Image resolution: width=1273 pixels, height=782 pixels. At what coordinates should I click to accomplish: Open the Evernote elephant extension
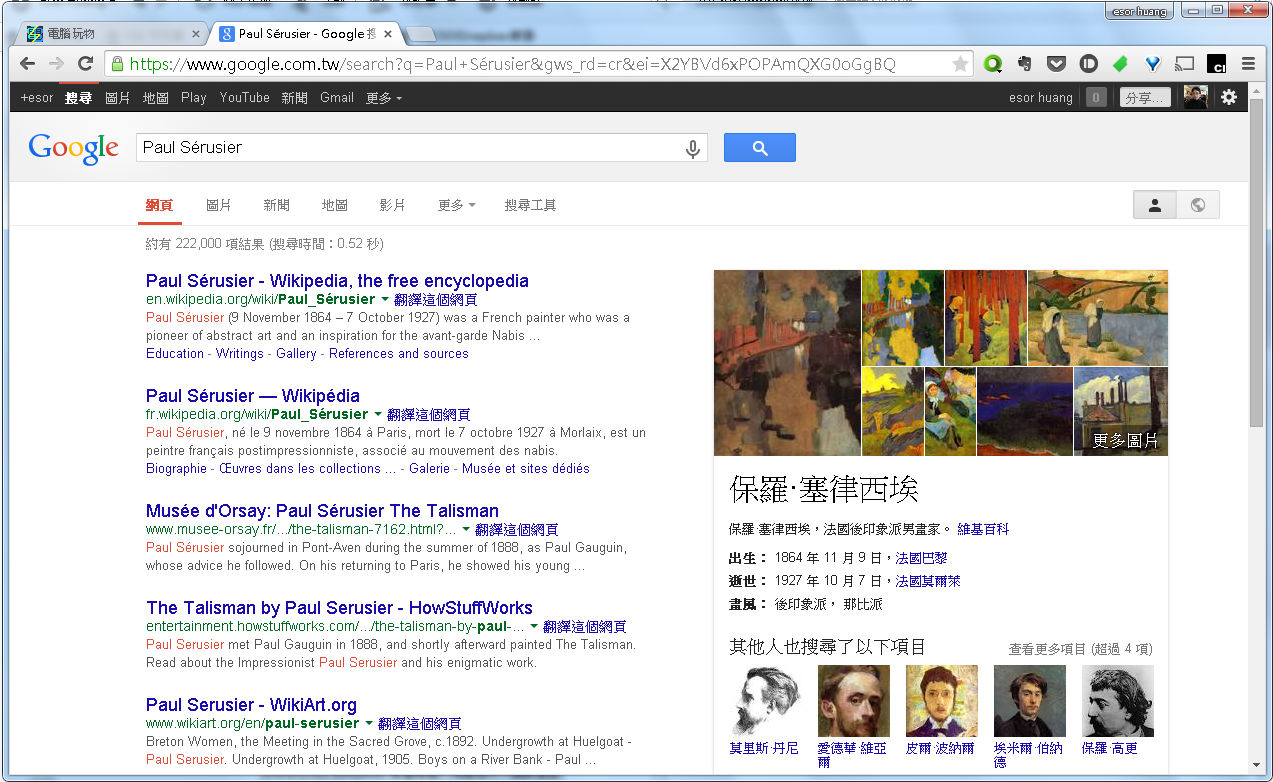(x=1024, y=64)
